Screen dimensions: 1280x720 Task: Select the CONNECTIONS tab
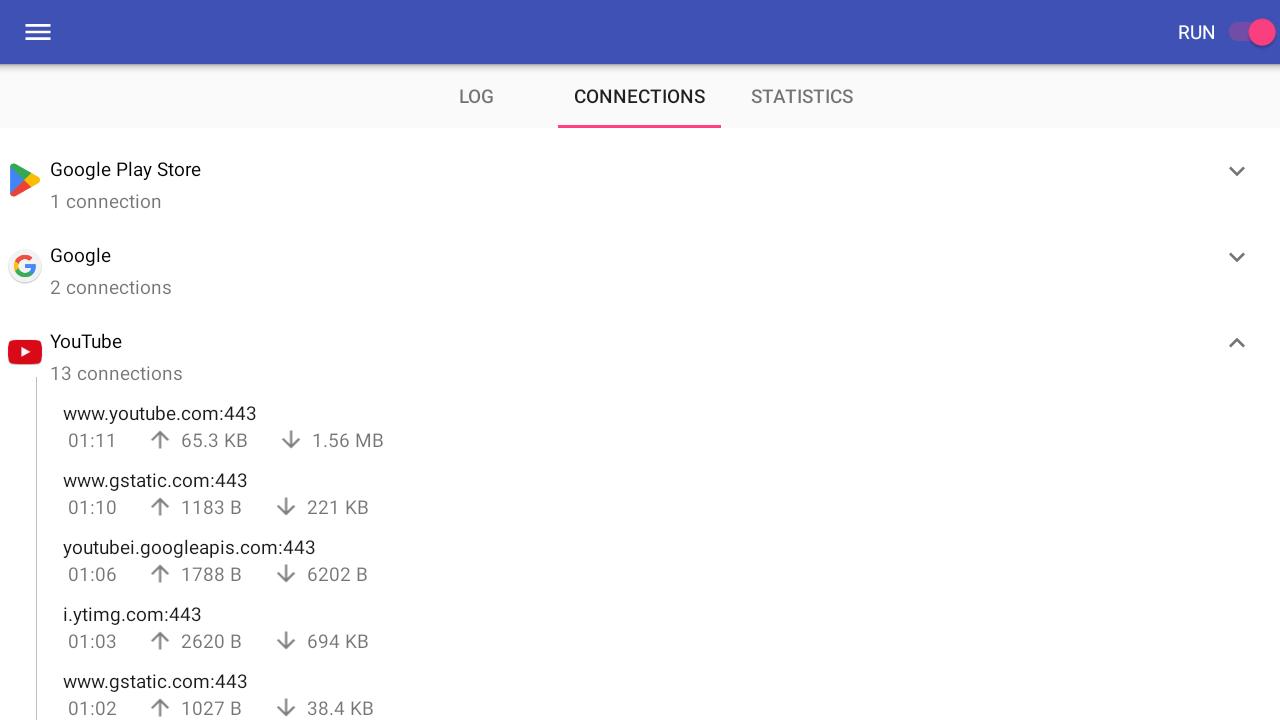point(639,97)
